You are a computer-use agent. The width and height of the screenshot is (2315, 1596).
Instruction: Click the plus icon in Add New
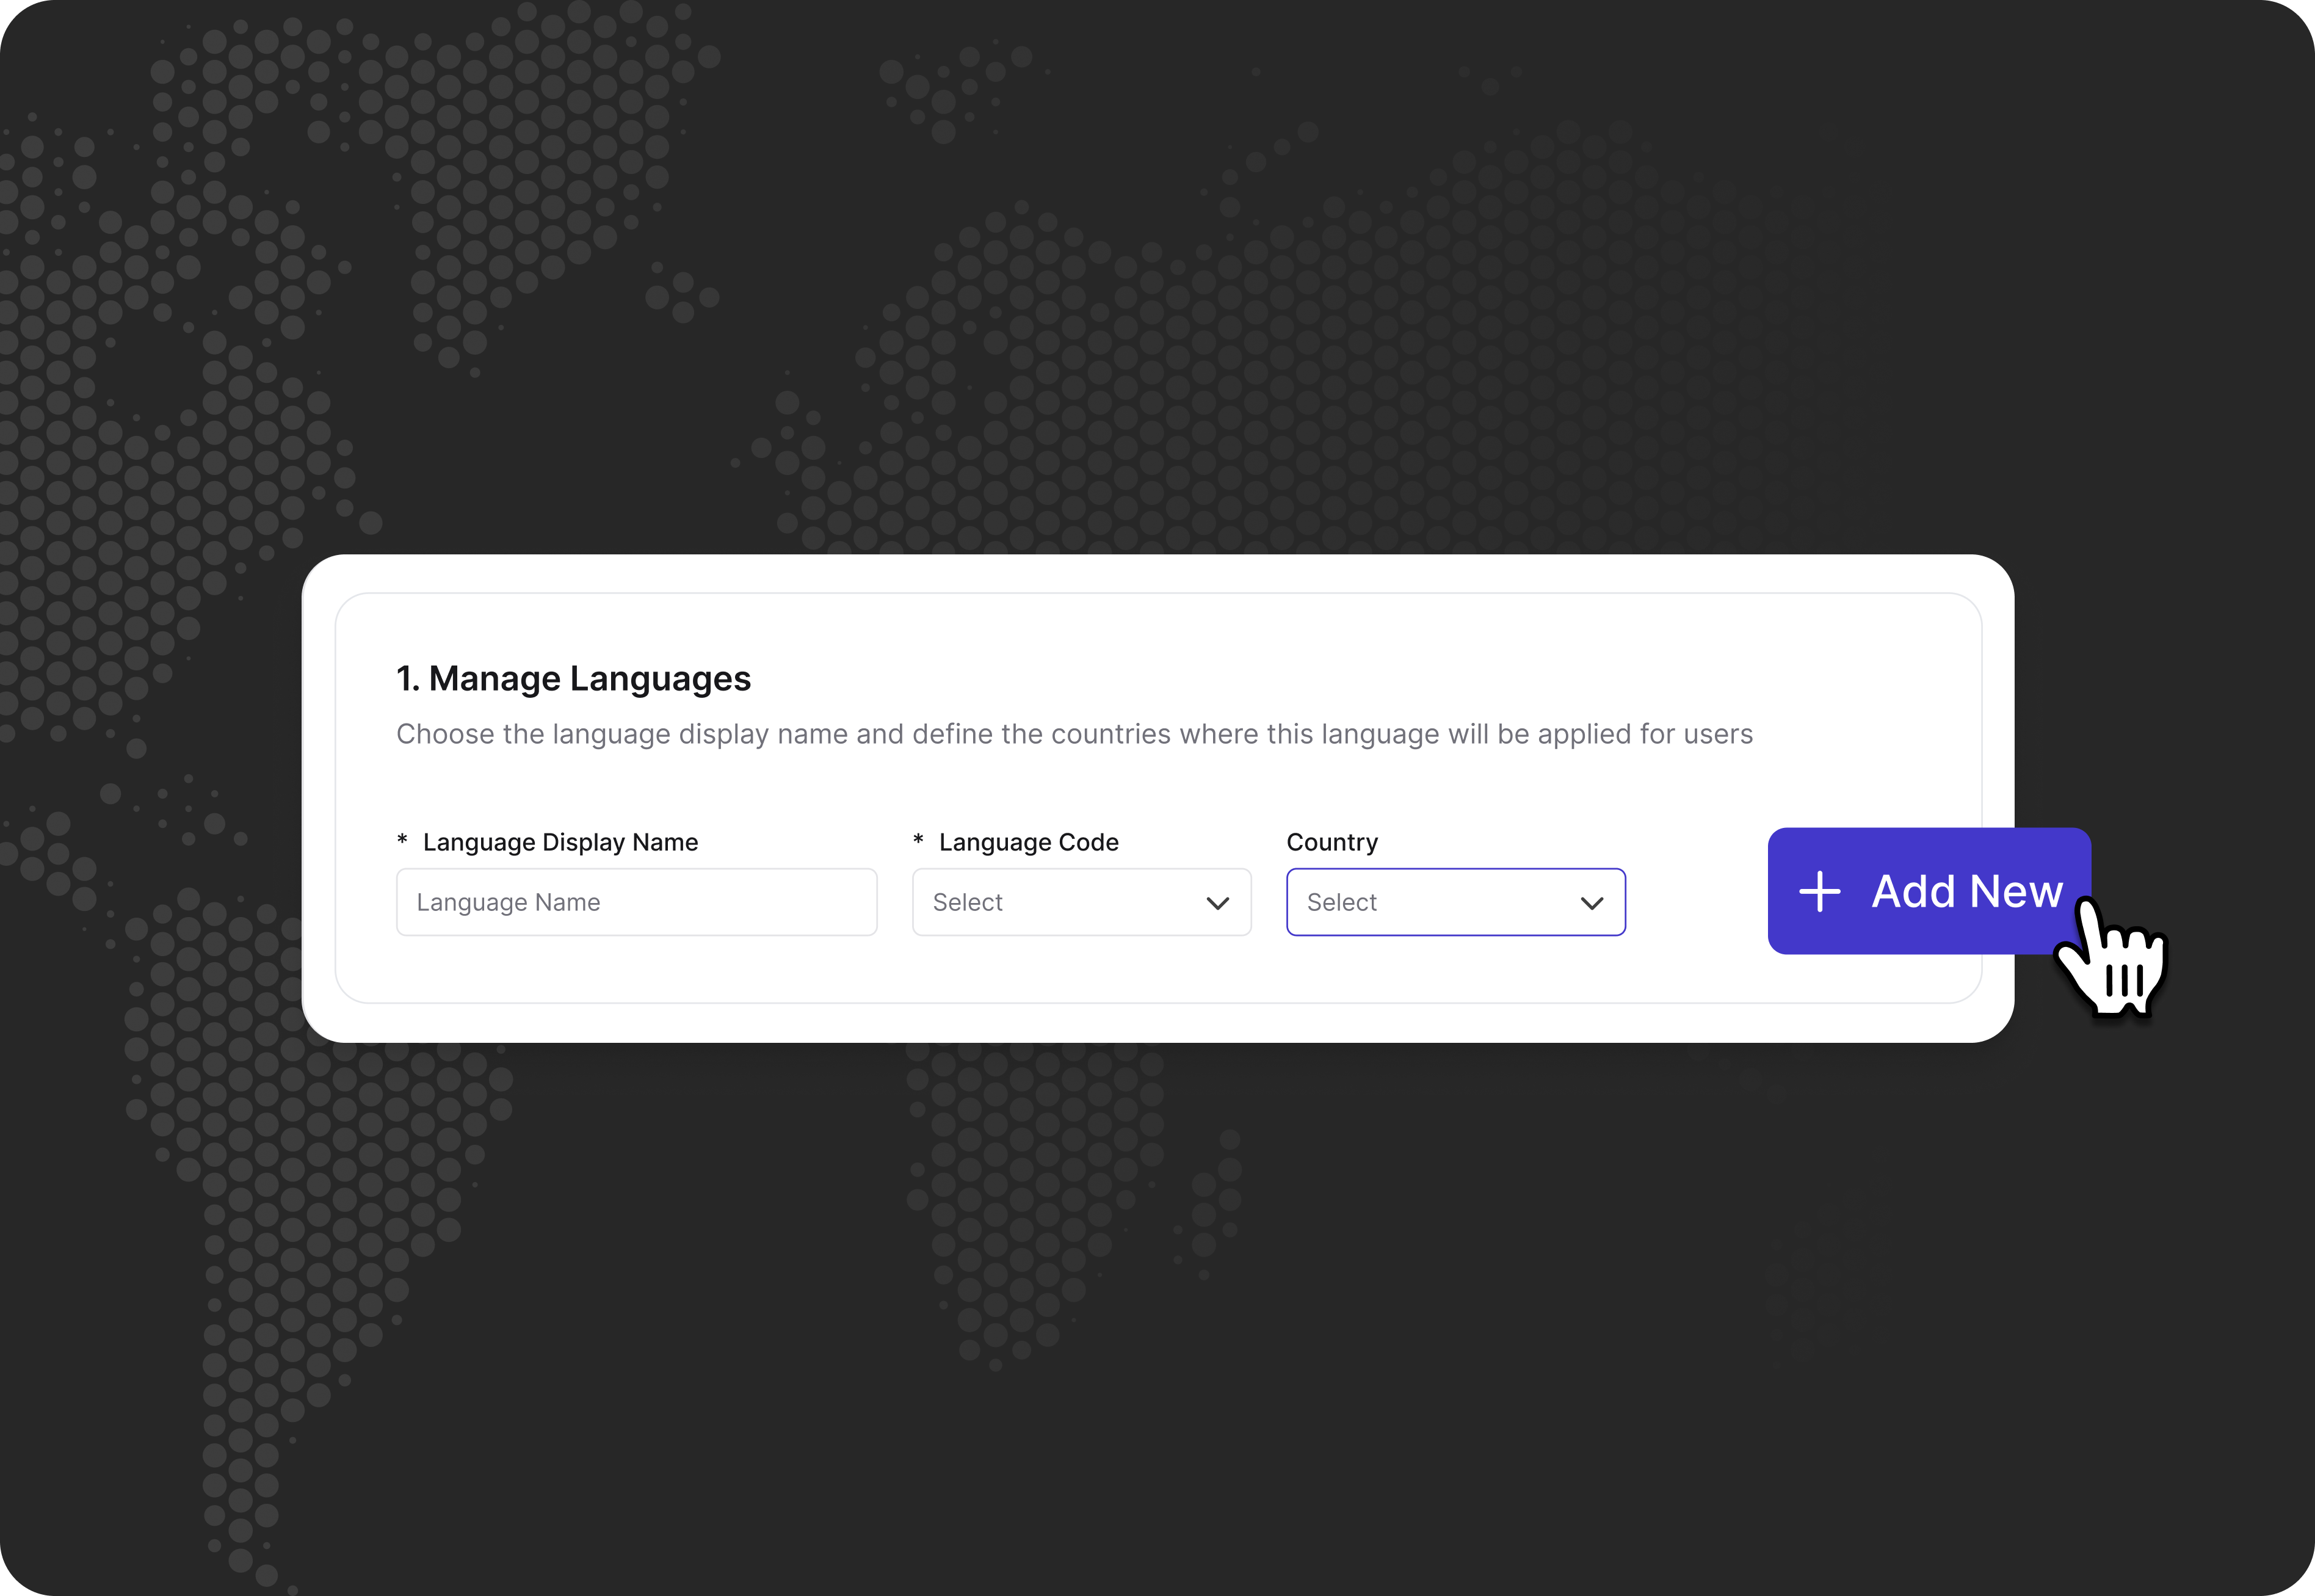1819,891
